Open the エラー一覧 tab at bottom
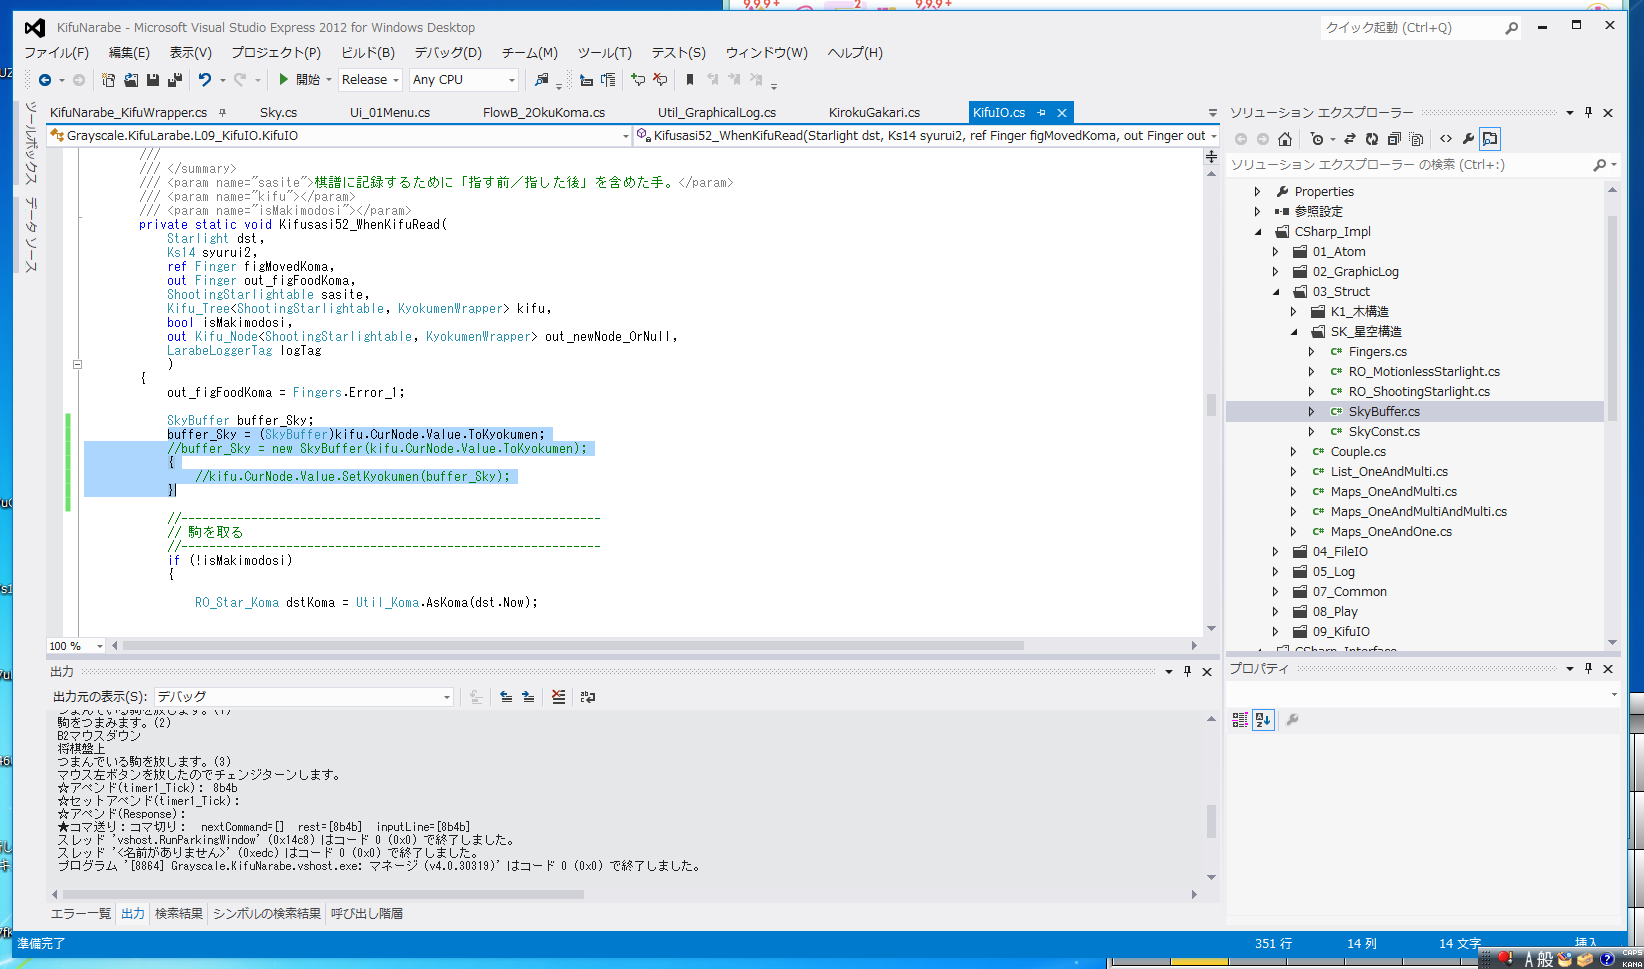The height and width of the screenshot is (969, 1644). point(81,914)
